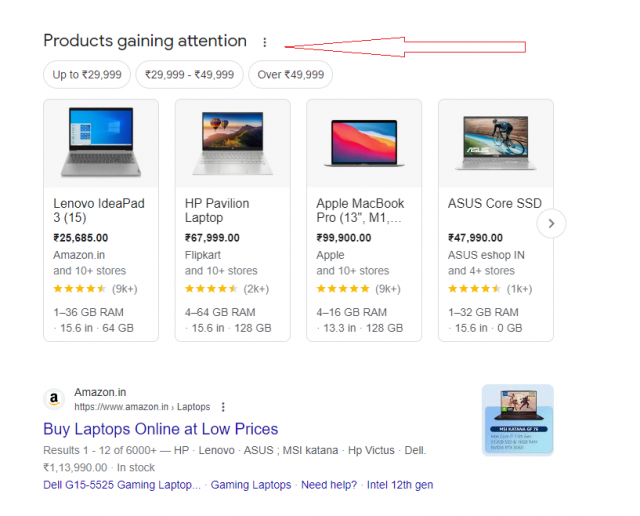640x516 pixels.
Task: Open Apple MacBook Pro product image
Action: (364, 143)
